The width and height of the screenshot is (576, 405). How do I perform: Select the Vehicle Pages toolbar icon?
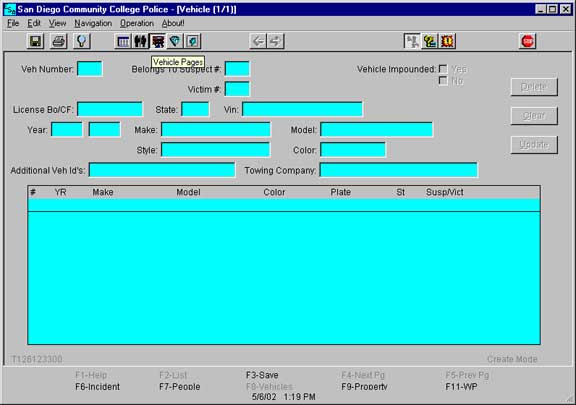point(158,41)
